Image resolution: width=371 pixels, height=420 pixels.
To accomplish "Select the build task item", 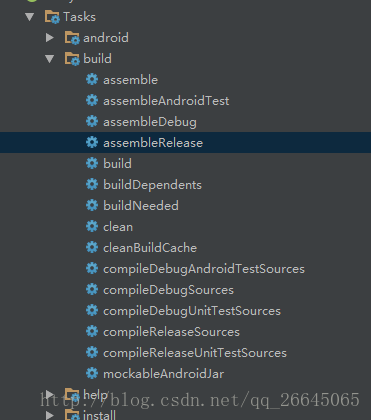I will click(117, 164).
